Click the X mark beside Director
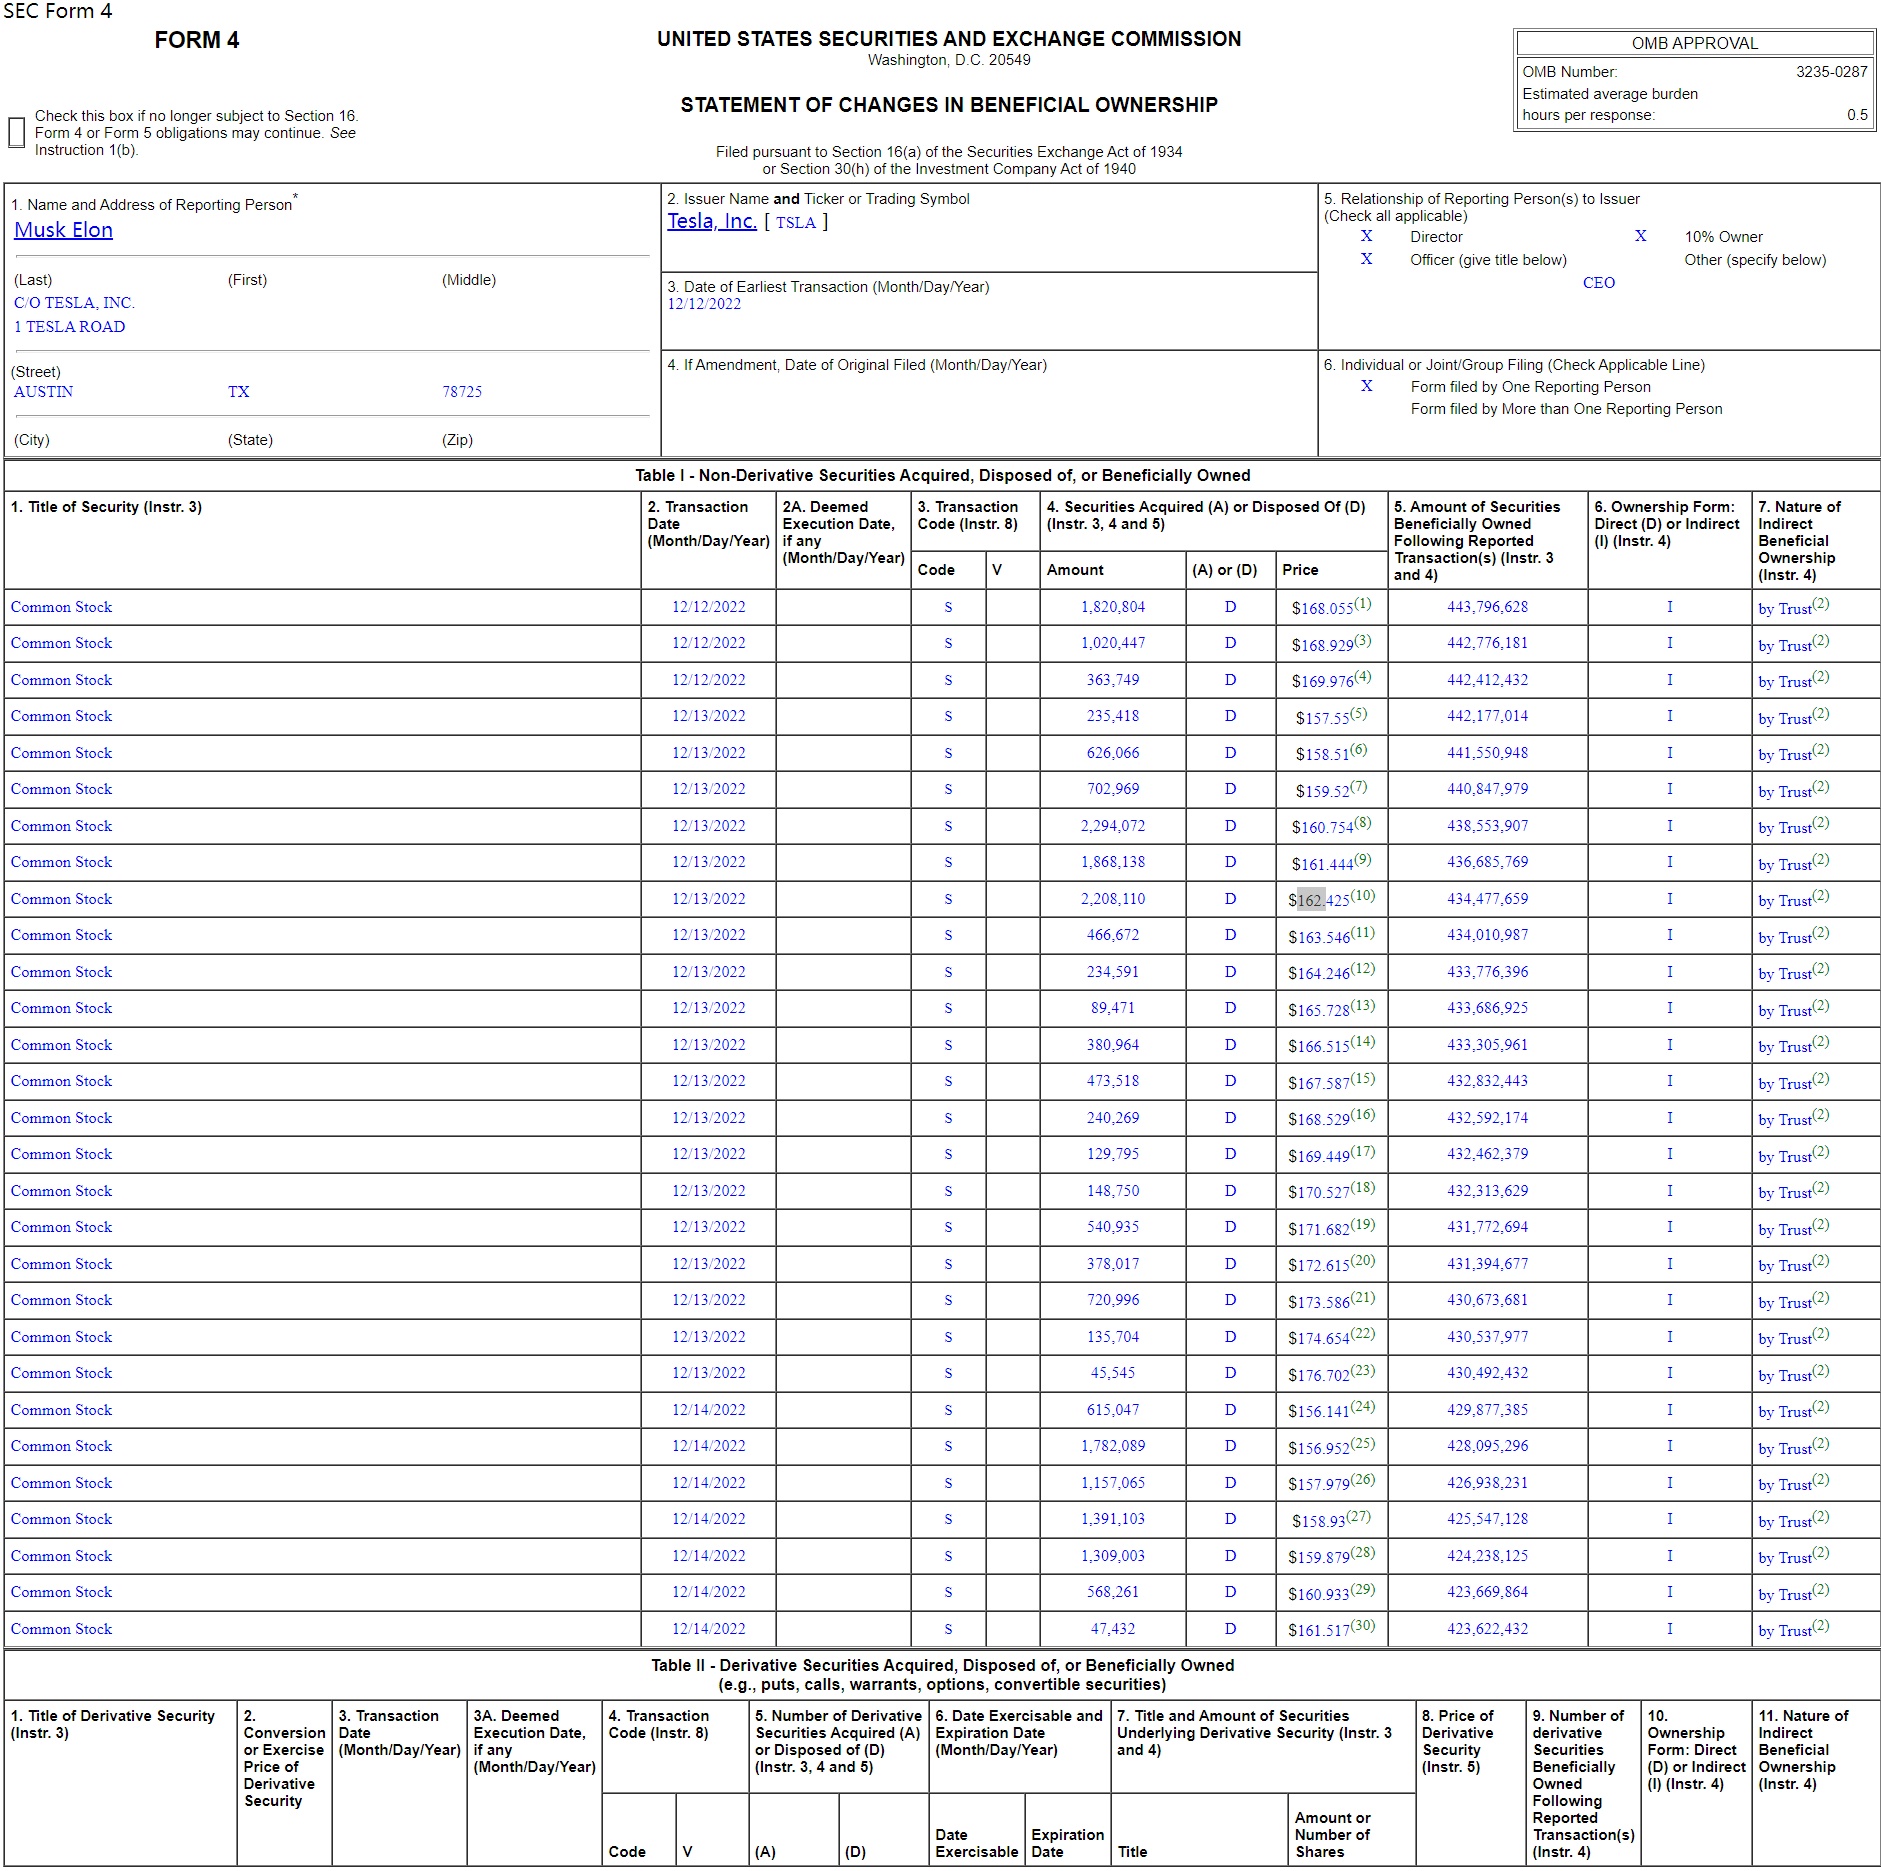This screenshot has width=1881, height=1871. pyautogui.click(x=1366, y=237)
